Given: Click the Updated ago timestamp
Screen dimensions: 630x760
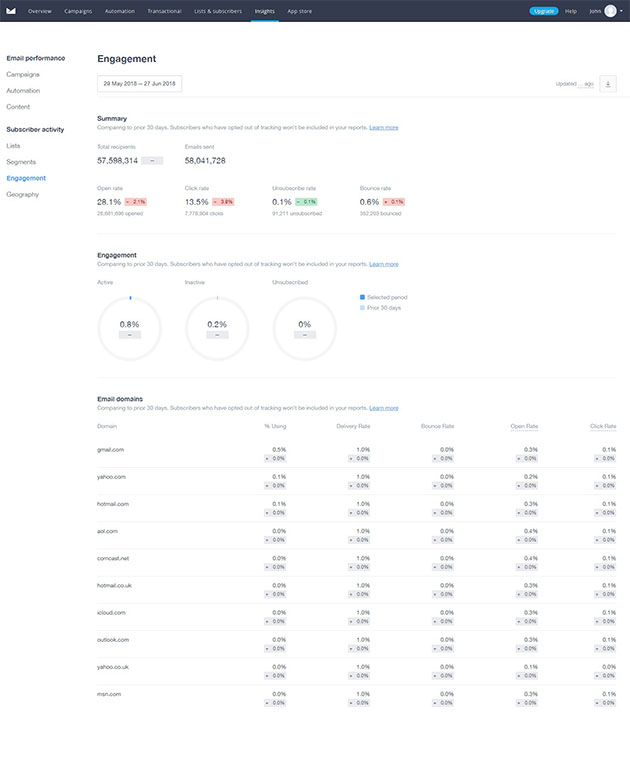Looking at the screenshot, I should click(575, 84).
